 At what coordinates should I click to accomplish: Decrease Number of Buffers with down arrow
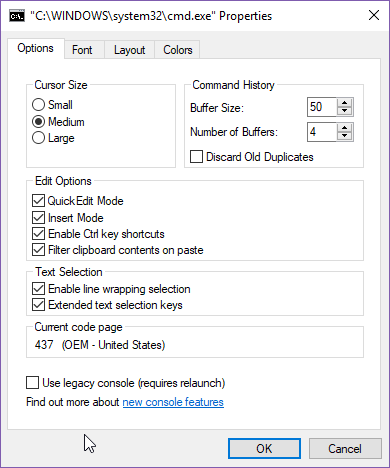[345, 136]
